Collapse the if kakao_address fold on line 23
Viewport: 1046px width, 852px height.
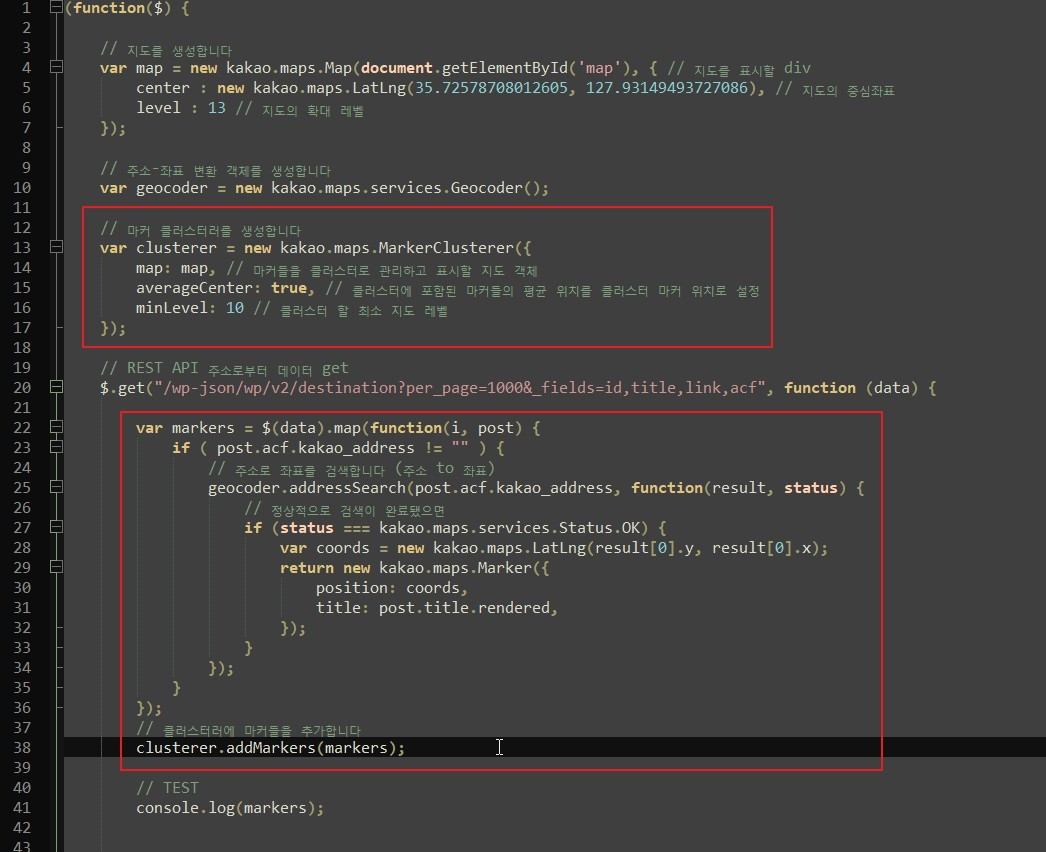click(57, 447)
